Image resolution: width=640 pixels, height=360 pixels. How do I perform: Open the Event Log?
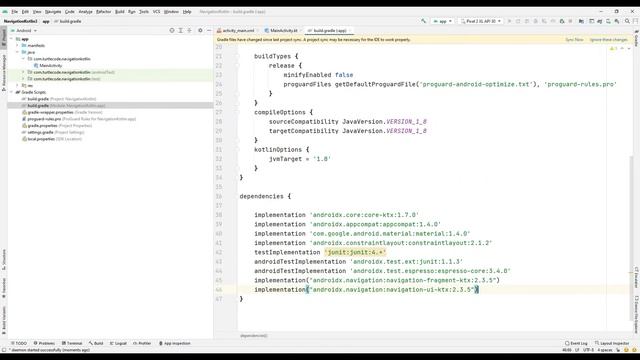coord(576,343)
